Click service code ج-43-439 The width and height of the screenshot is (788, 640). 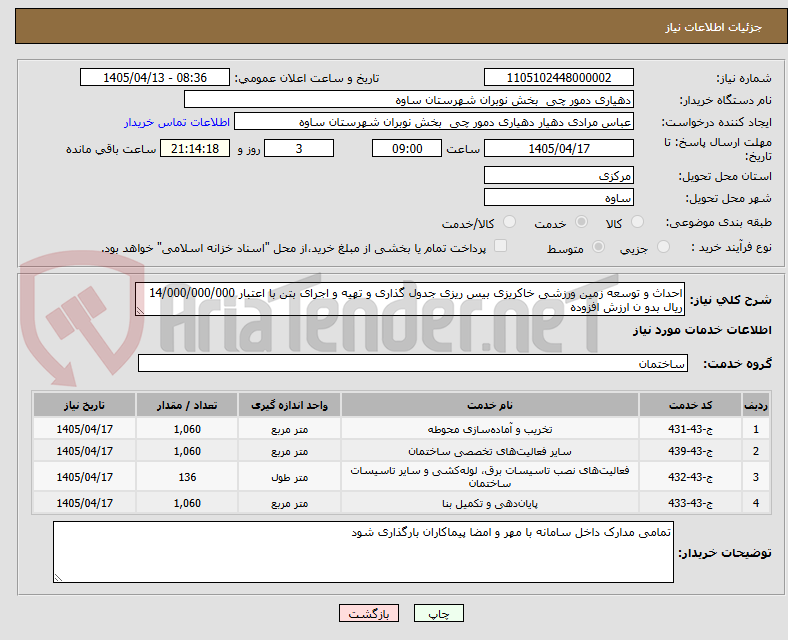click(690, 451)
